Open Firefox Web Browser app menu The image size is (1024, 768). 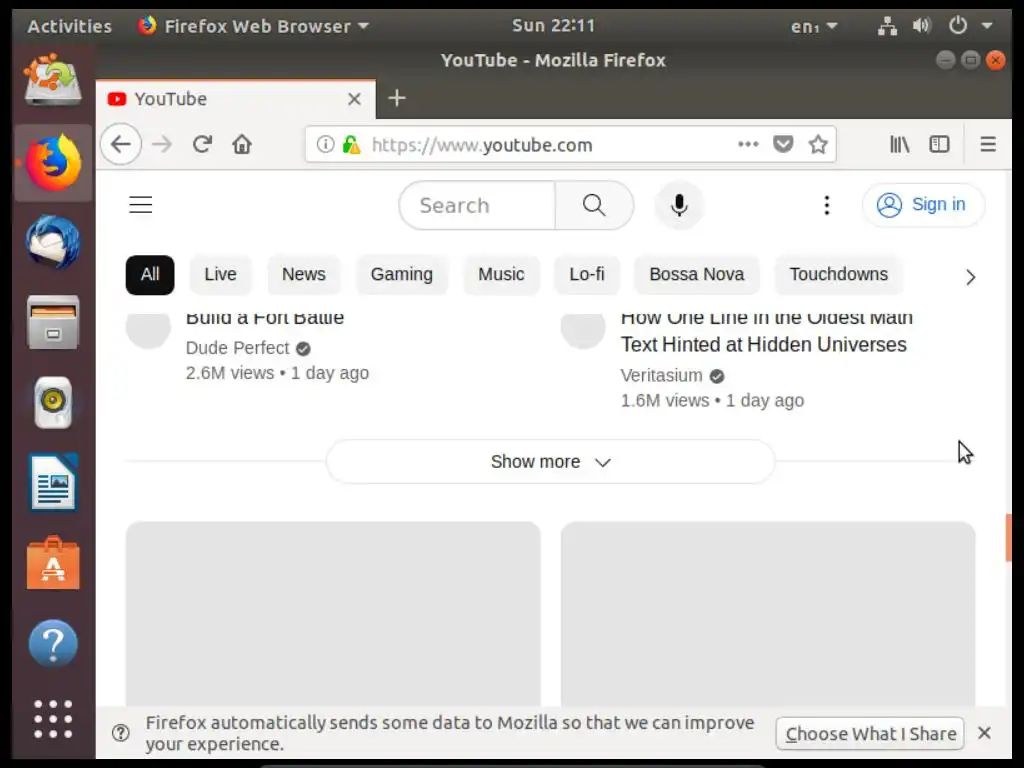(253, 26)
